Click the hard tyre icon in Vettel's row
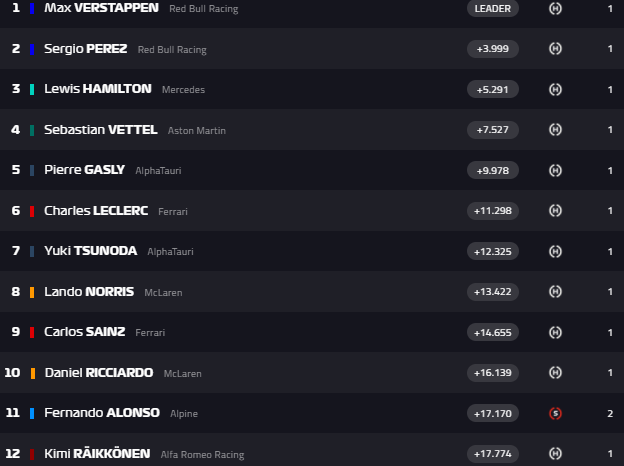Image resolution: width=624 pixels, height=466 pixels. [x=555, y=130]
